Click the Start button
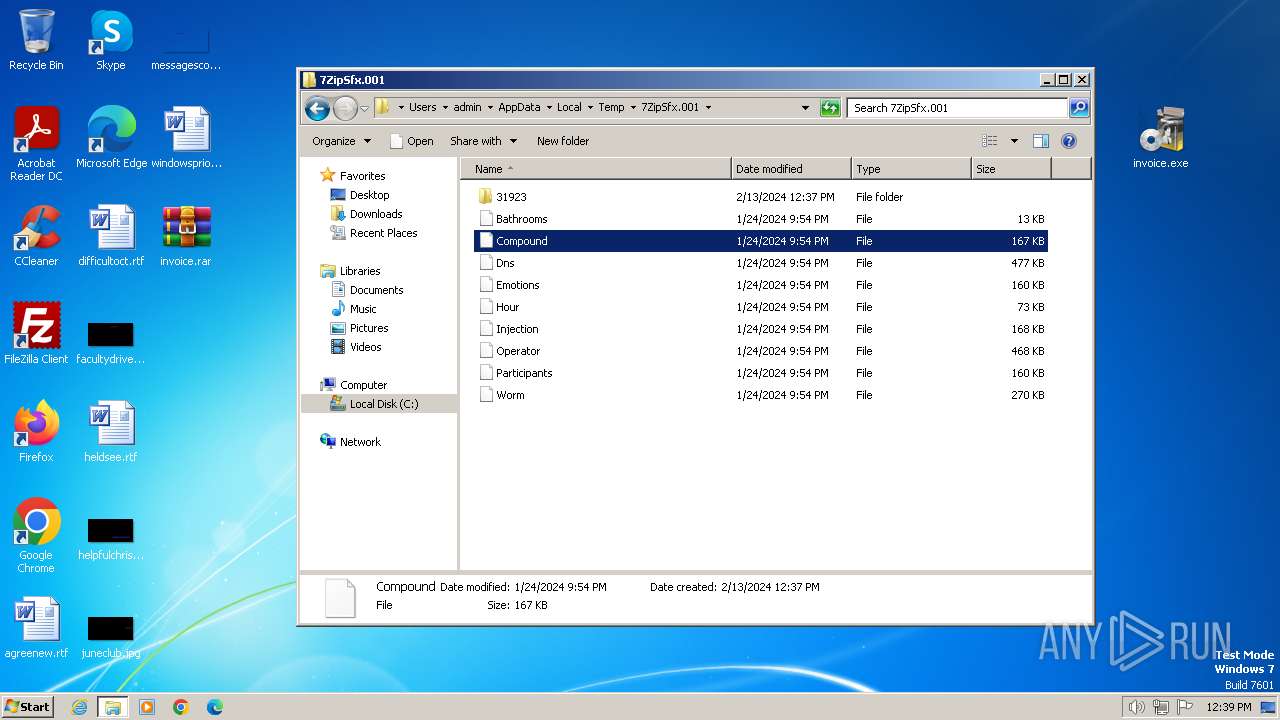The width and height of the screenshot is (1280, 720). pyautogui.click(x=27, y=706)
